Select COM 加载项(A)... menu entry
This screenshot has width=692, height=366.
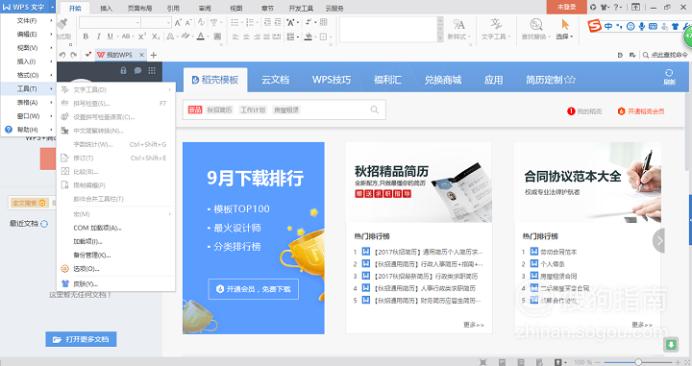[x=116, y=228]
